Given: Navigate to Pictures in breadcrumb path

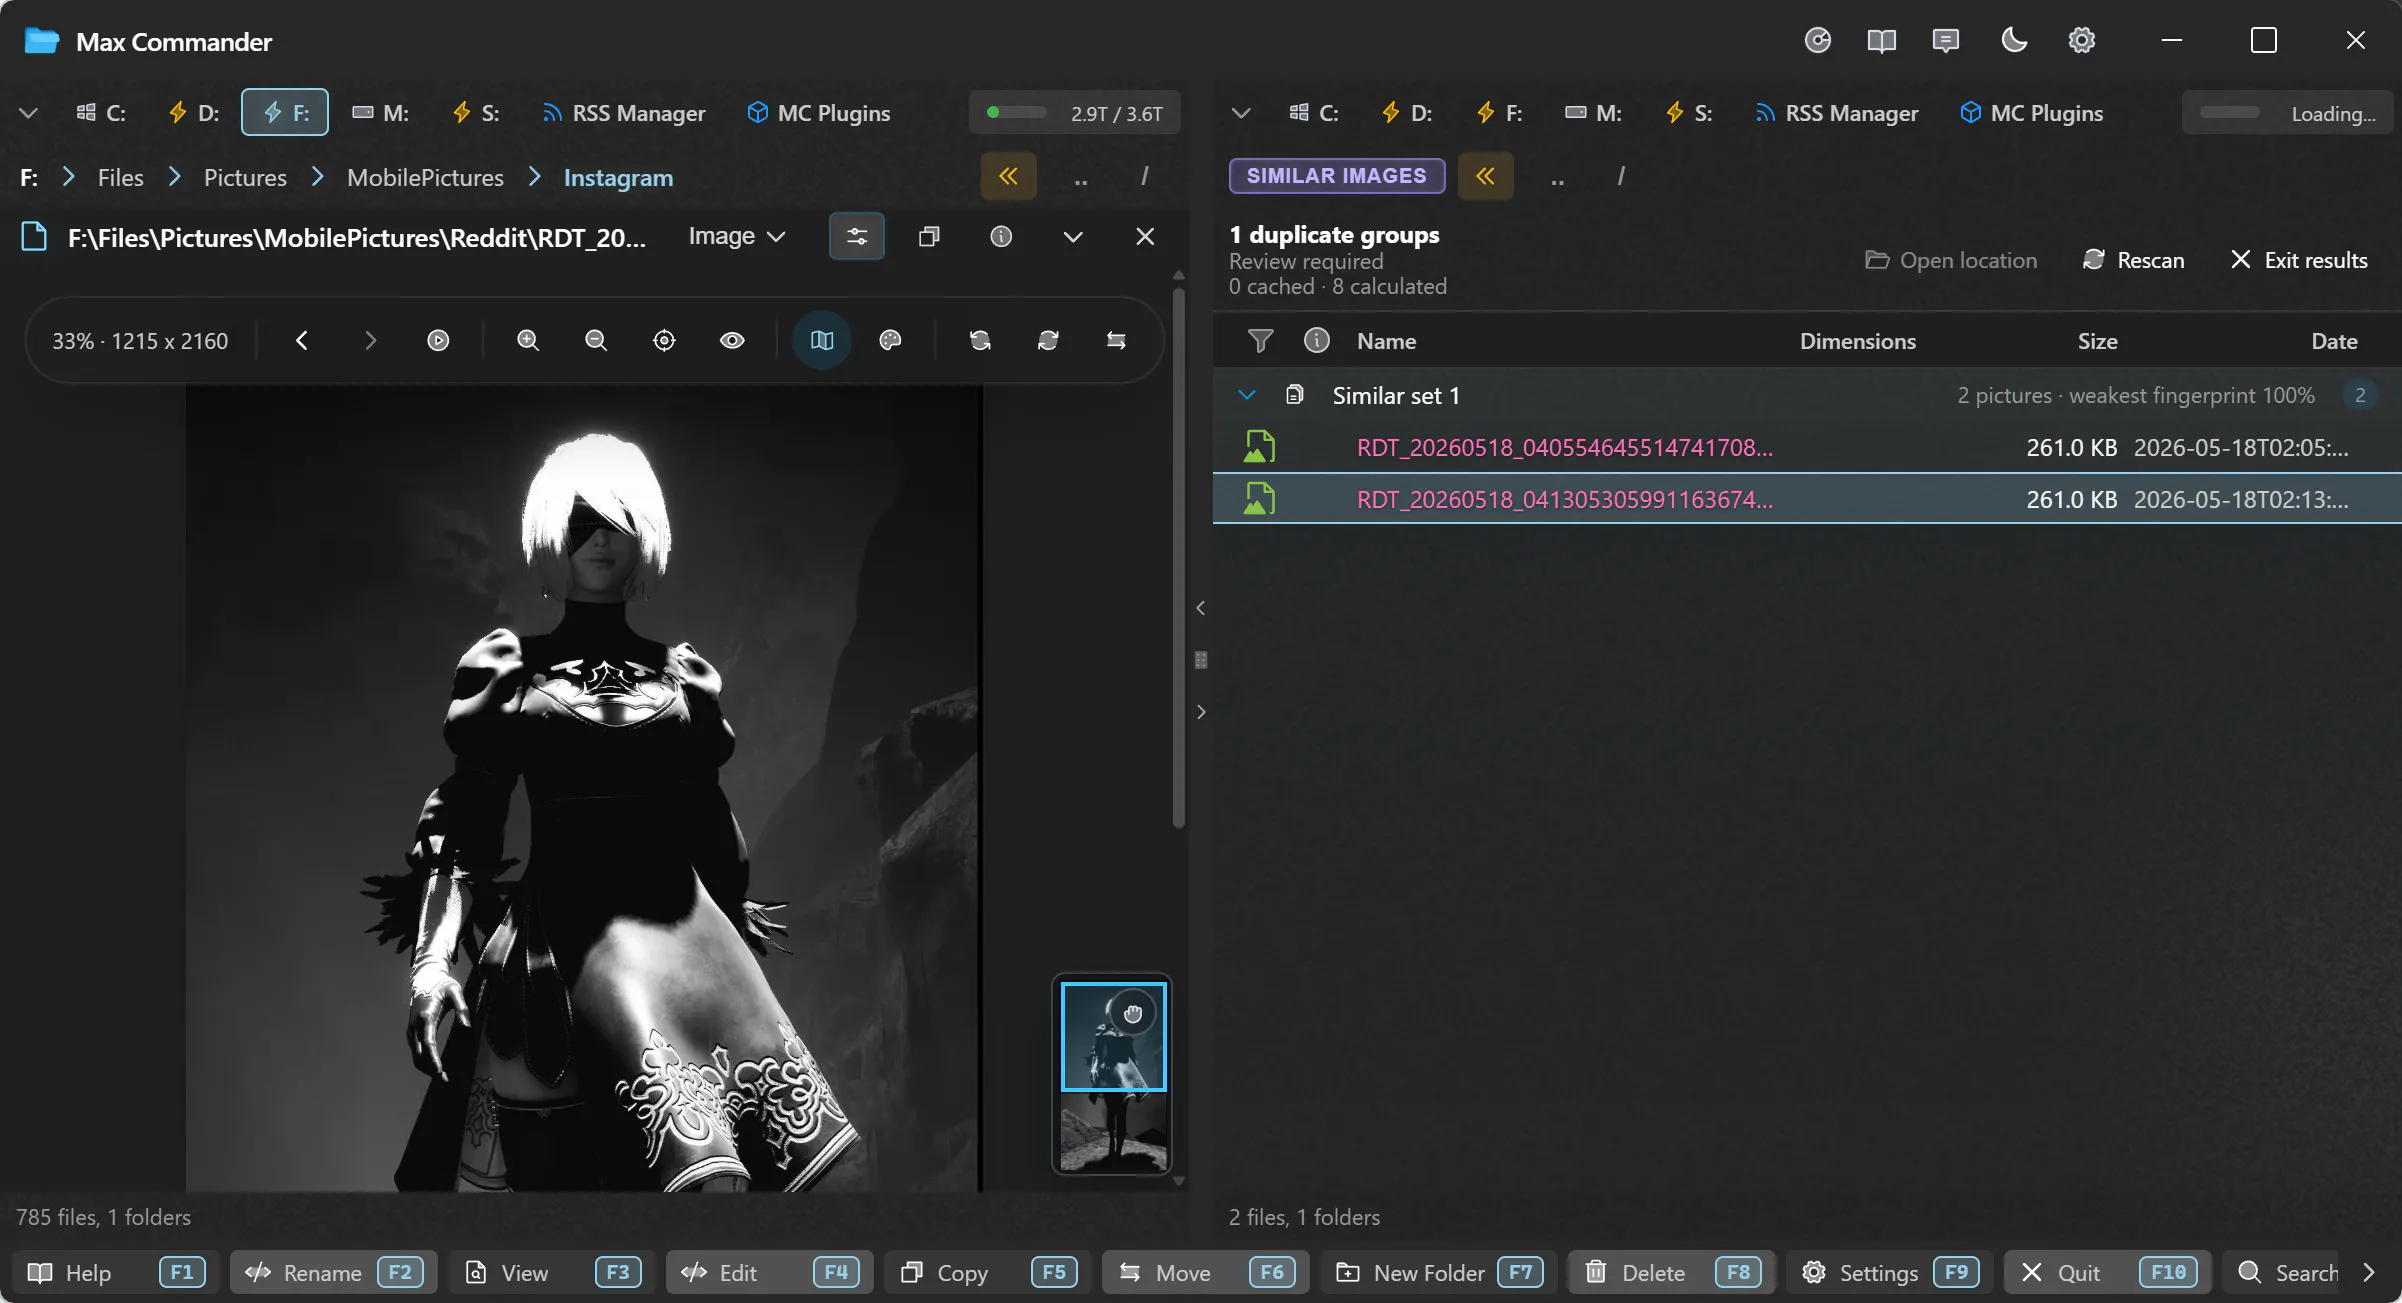Looking at the screenshot, I should pyautogui.click(x=245, y=178).
